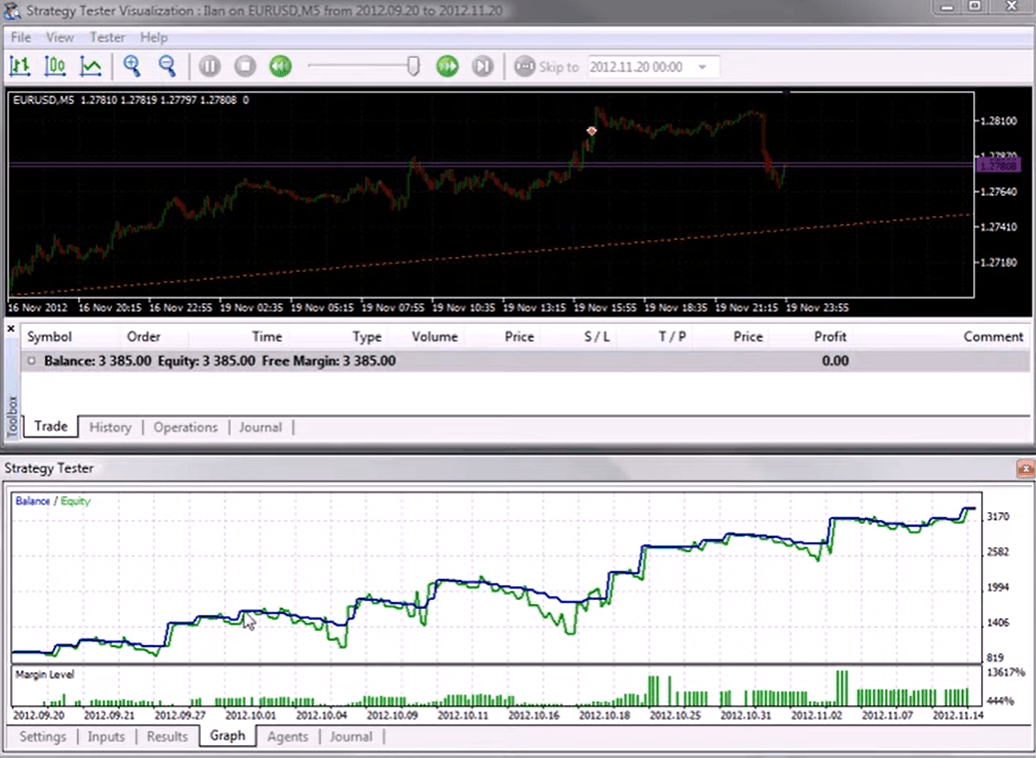1036x758 pixels.
Task: Click the EURUSD,M5 chart title text
Action: (44, 100)
